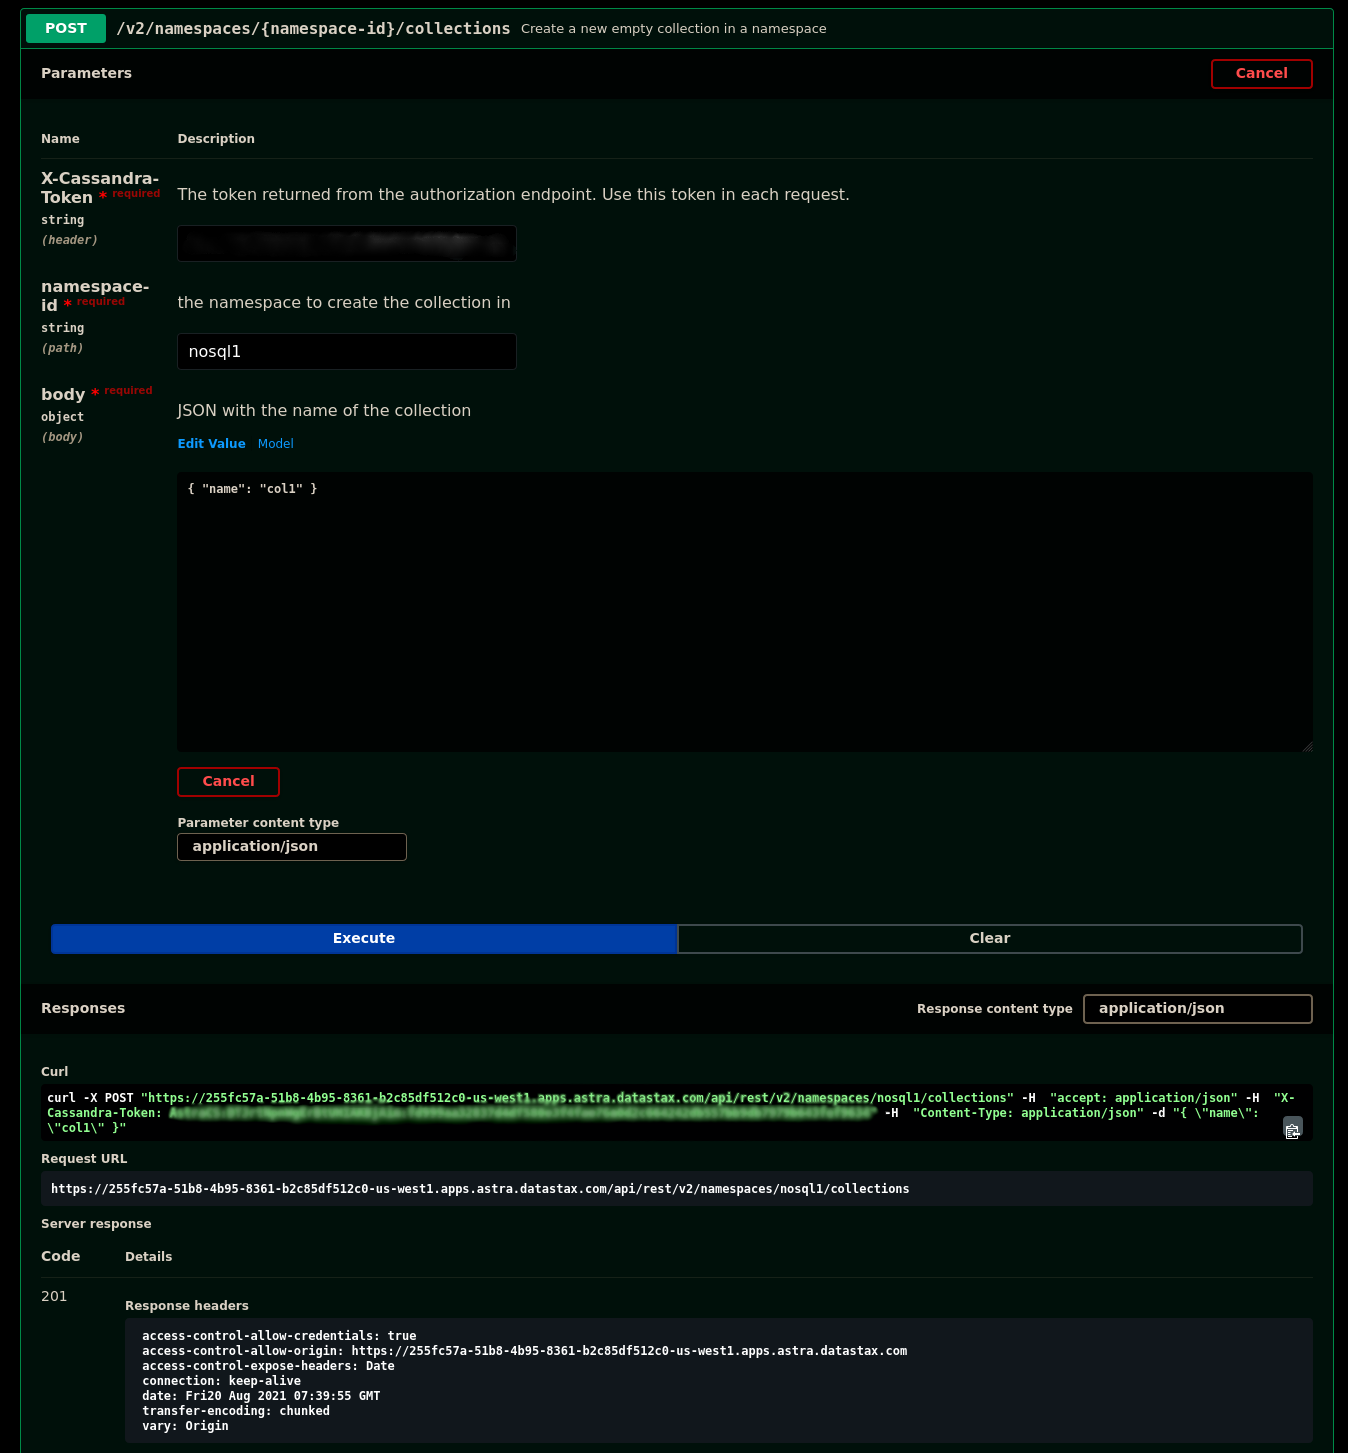
Task: Click the X-Cassandra-Token input field
Action: (346, 243)
